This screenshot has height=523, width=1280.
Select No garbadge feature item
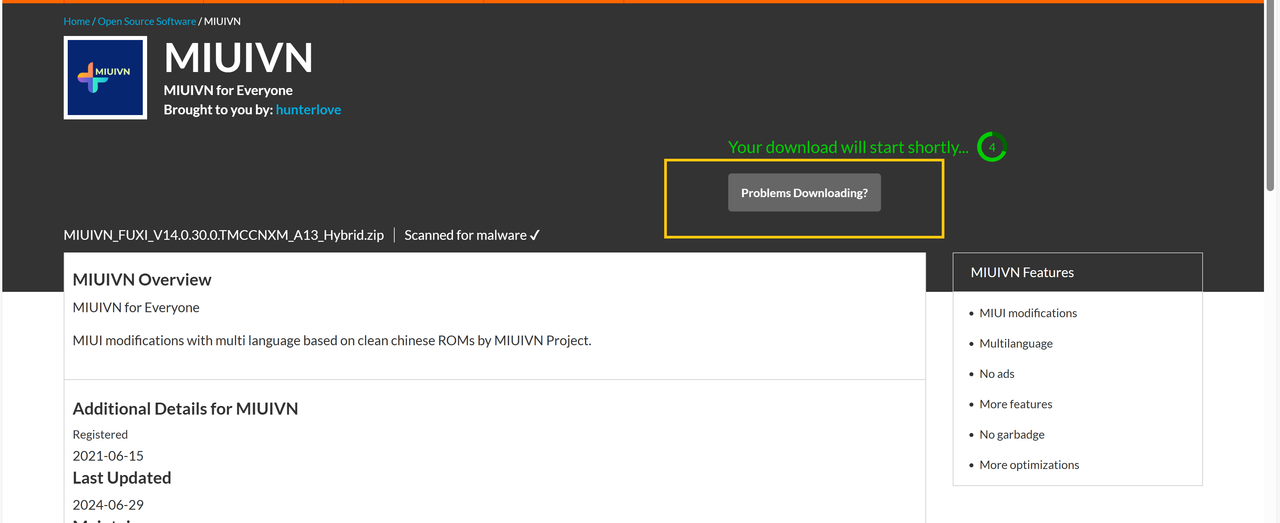tap(1012, 435)
